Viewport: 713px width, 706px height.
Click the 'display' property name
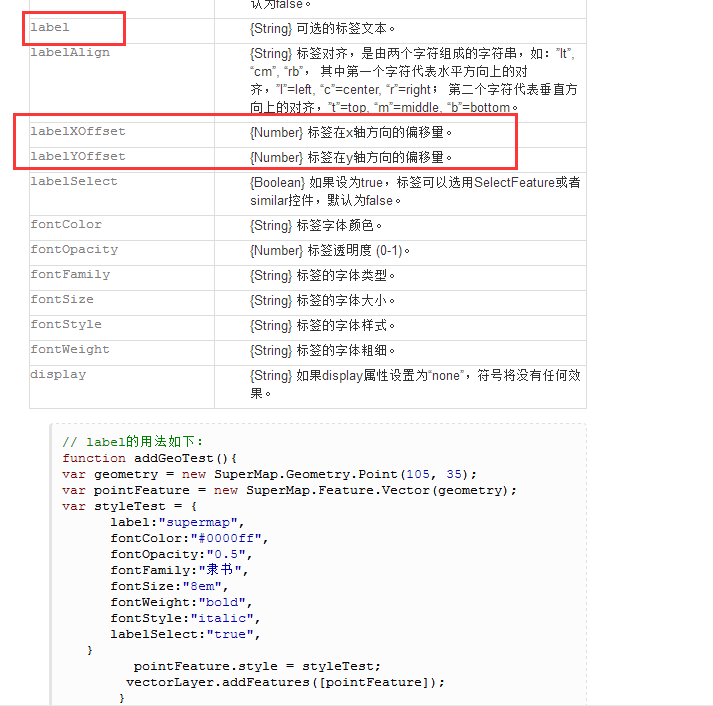coord(58,375)
